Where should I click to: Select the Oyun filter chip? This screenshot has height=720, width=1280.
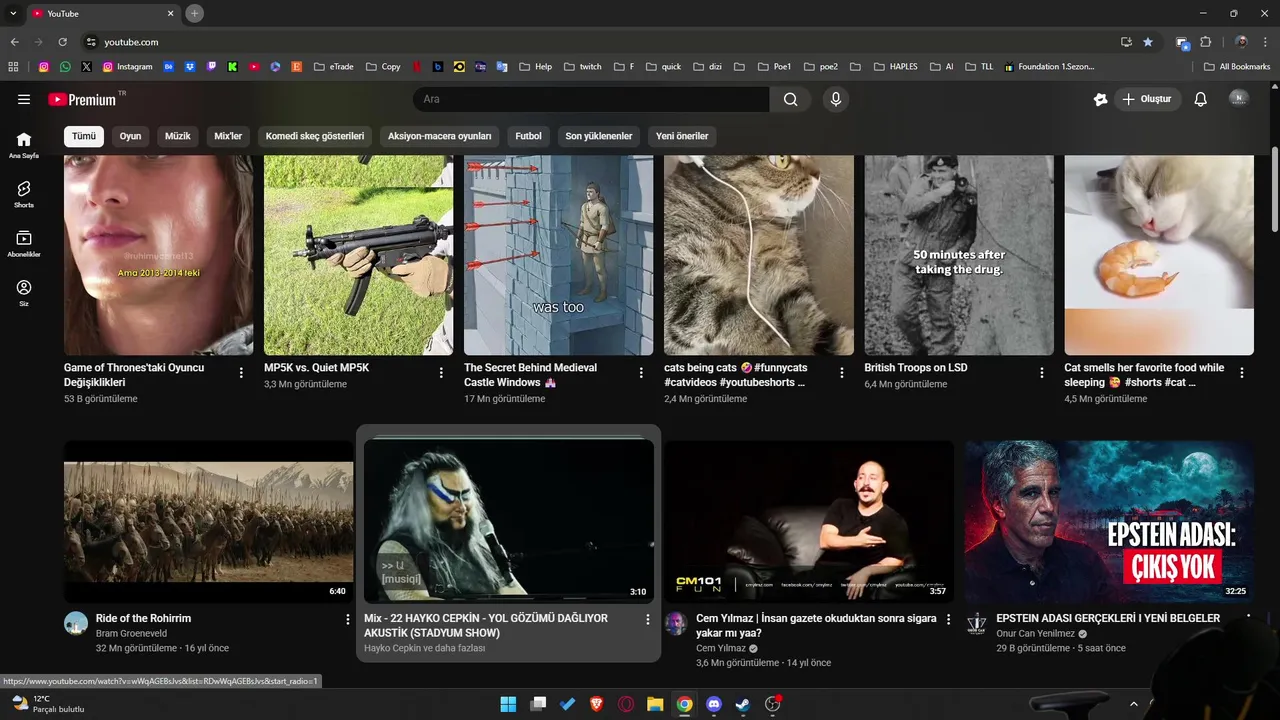point(131,136)
